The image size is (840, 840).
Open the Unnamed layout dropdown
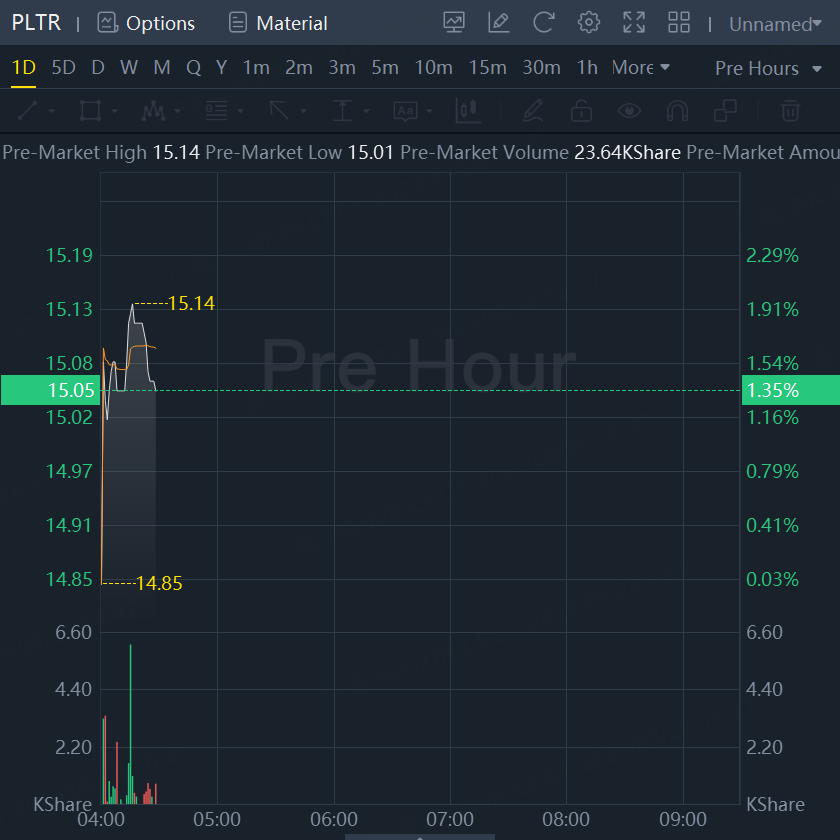[x=775, y=24]
